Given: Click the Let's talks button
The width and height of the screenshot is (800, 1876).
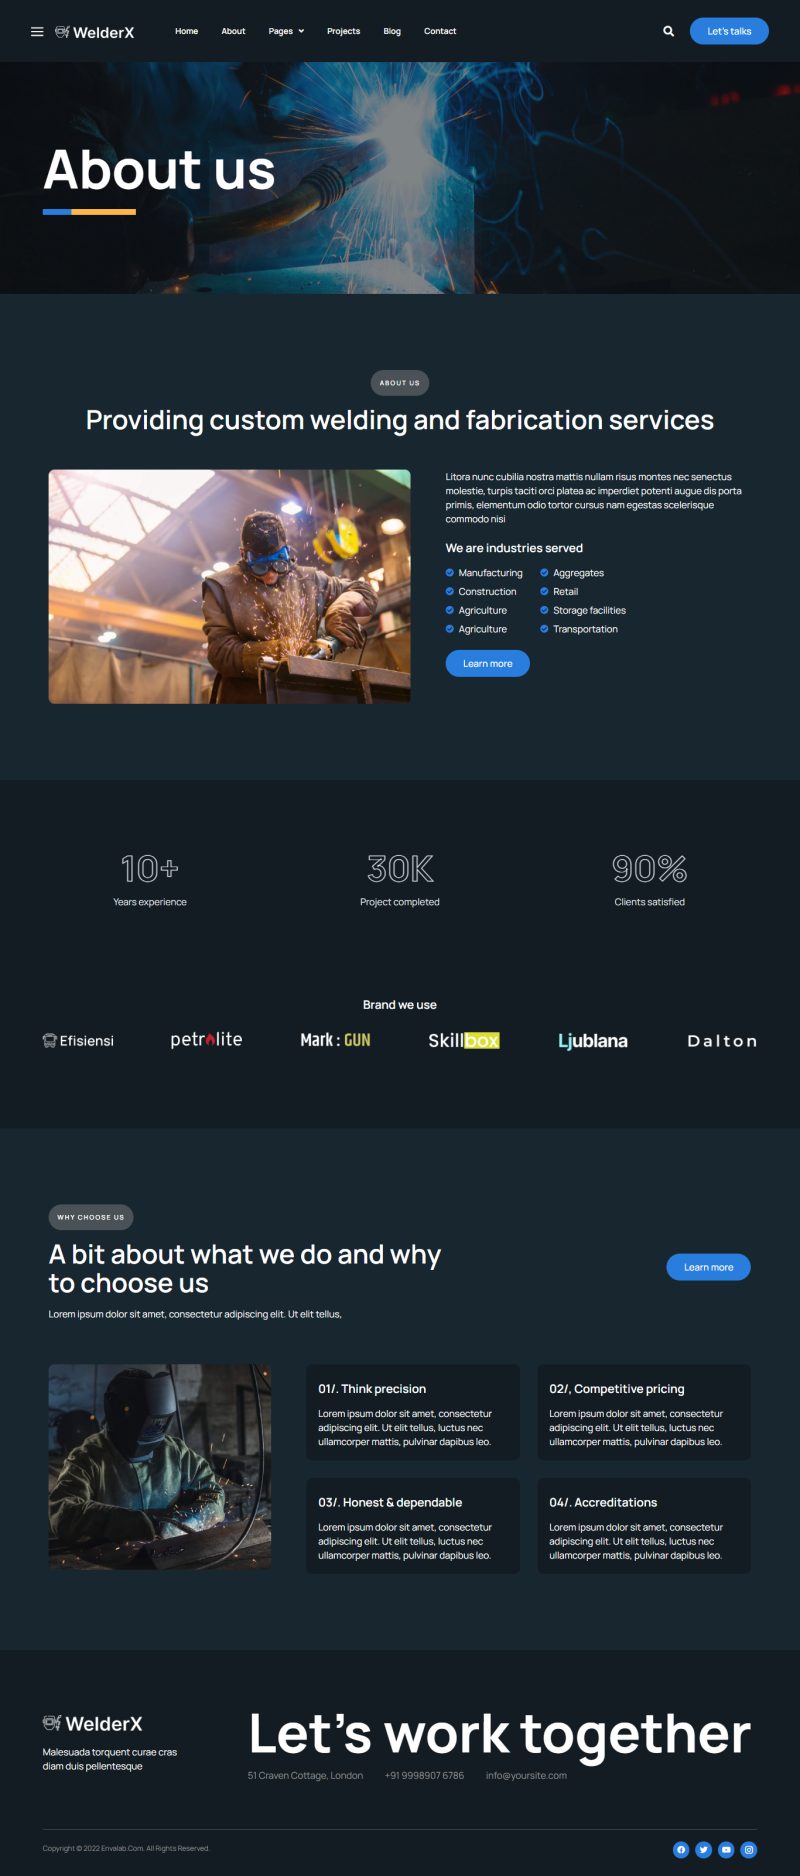Looking at the screenshot, I should 729,31.
